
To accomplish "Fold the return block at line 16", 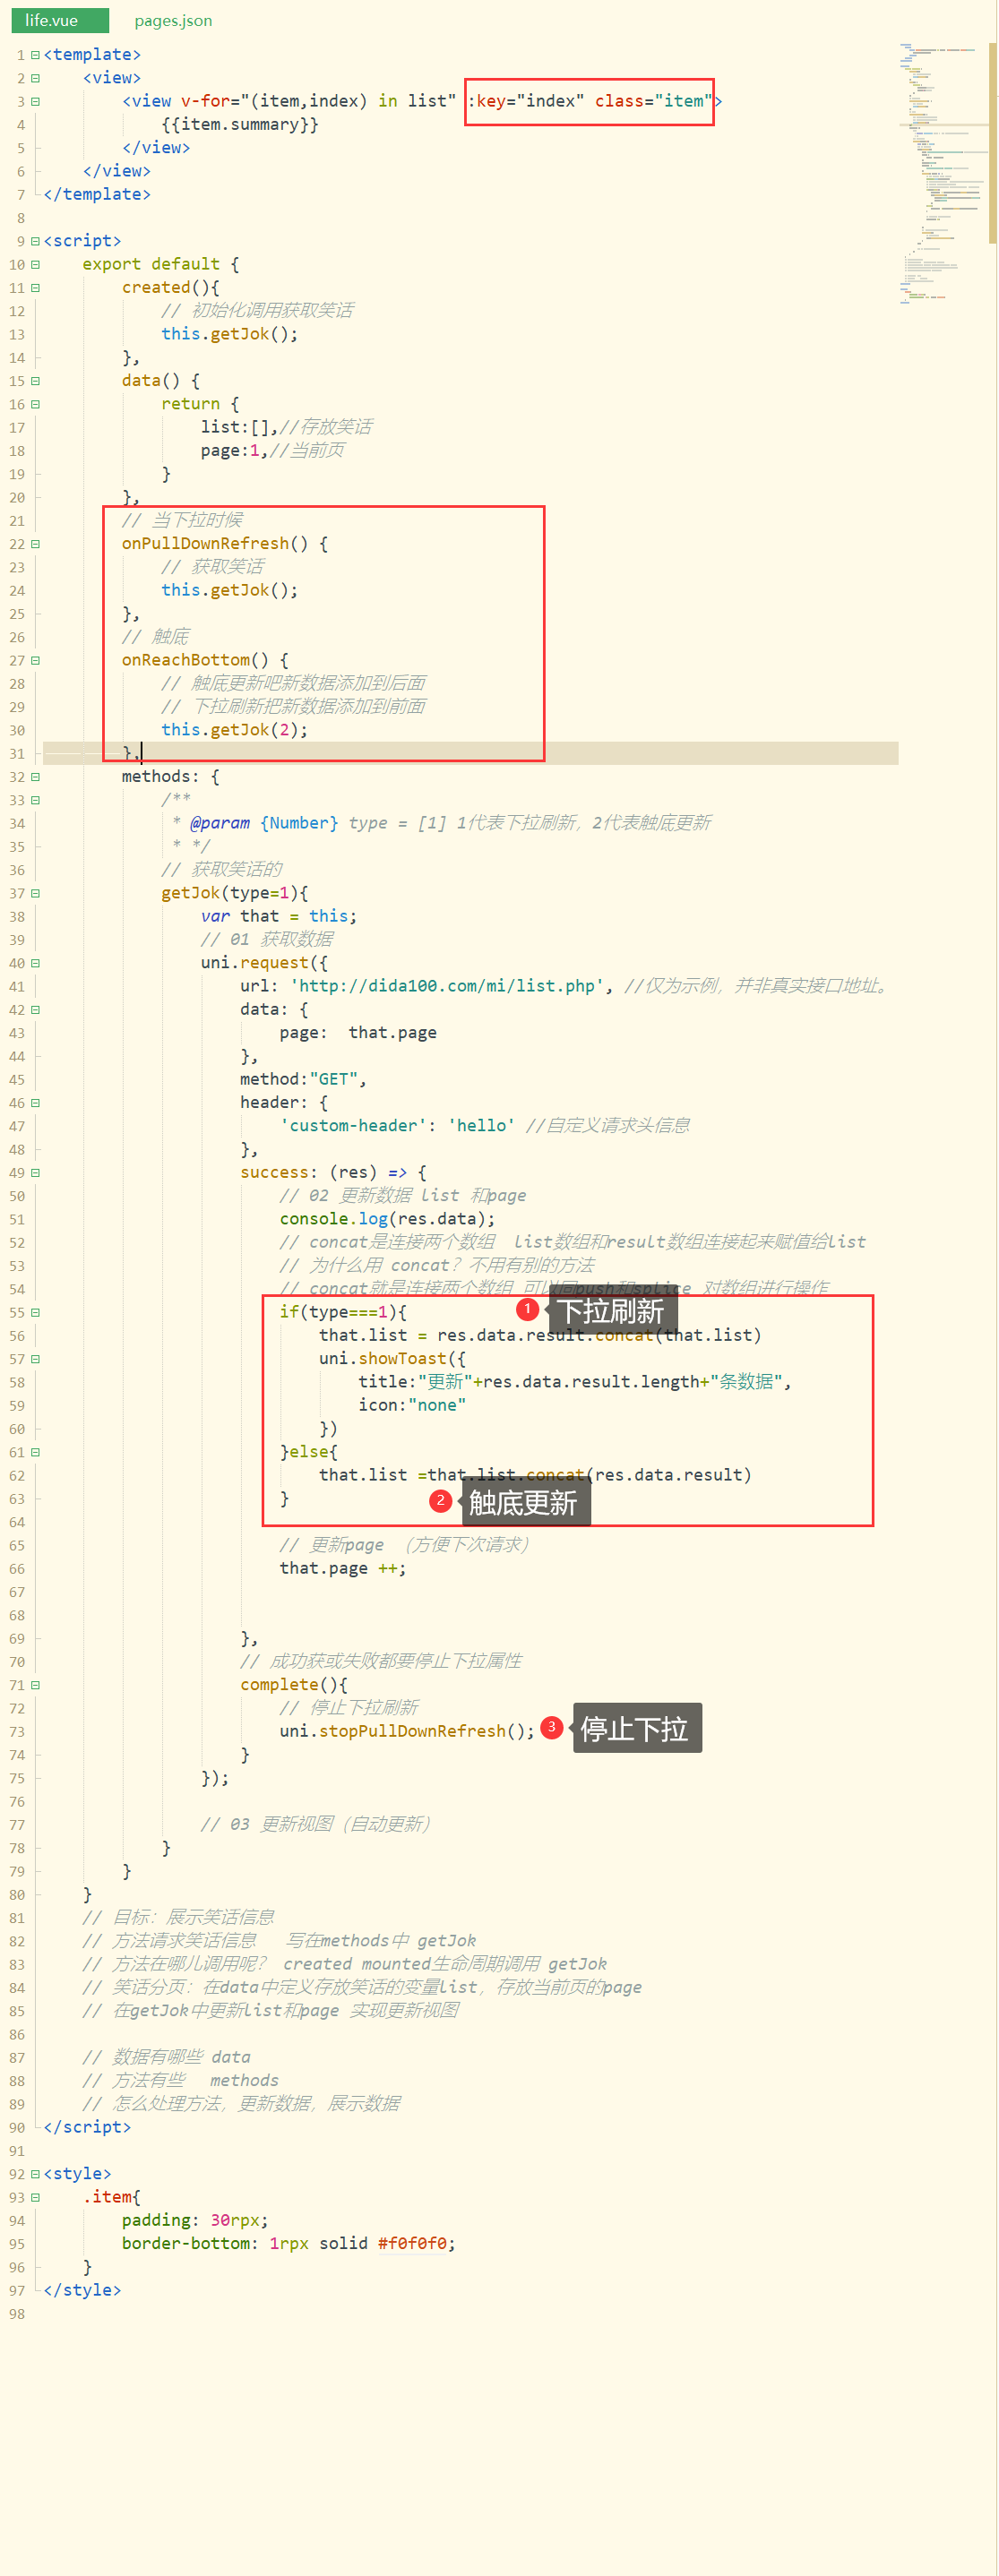I will [35, 404].
